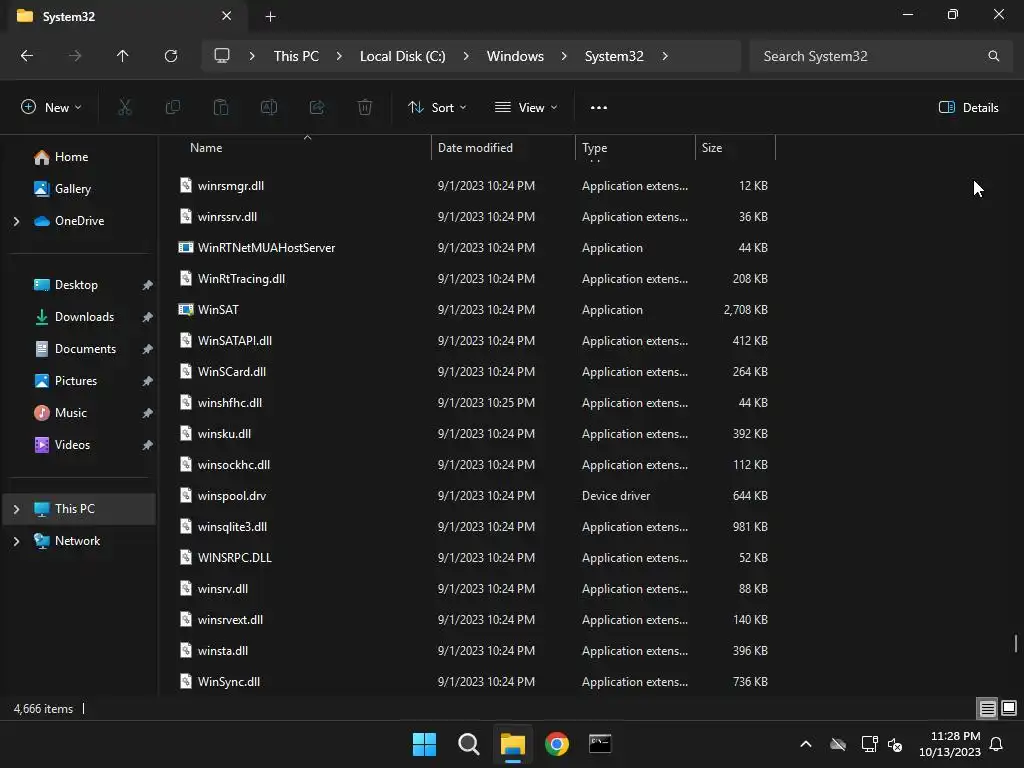Select the file winspool.drv
1024x768 pixels.
[232, 496]
